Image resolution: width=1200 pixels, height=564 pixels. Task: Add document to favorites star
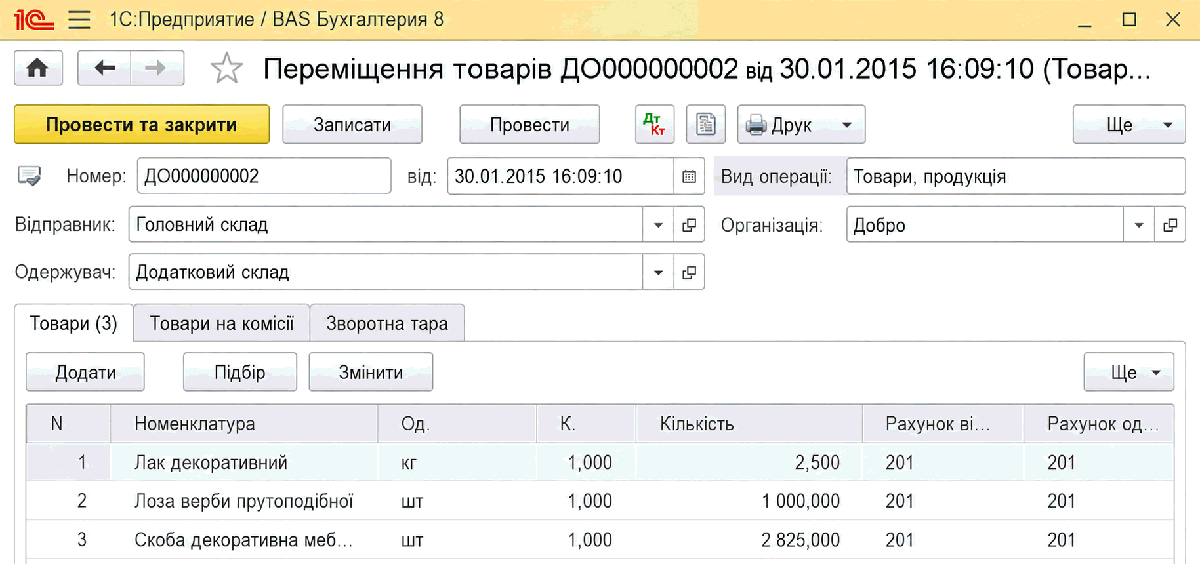click(227, 69)
